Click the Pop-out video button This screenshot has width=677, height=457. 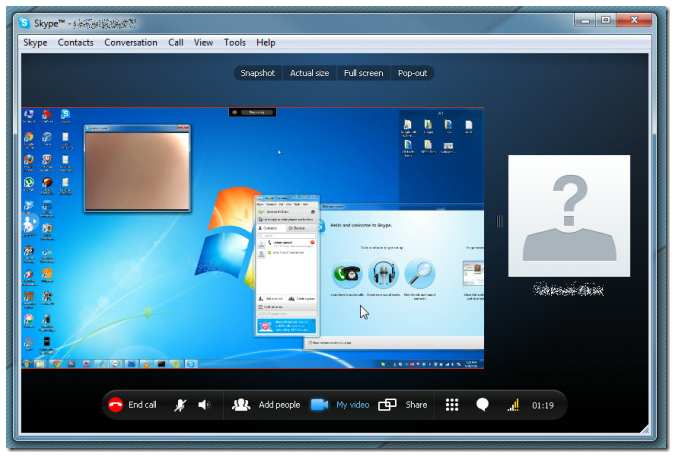click(x=413, y=73)
